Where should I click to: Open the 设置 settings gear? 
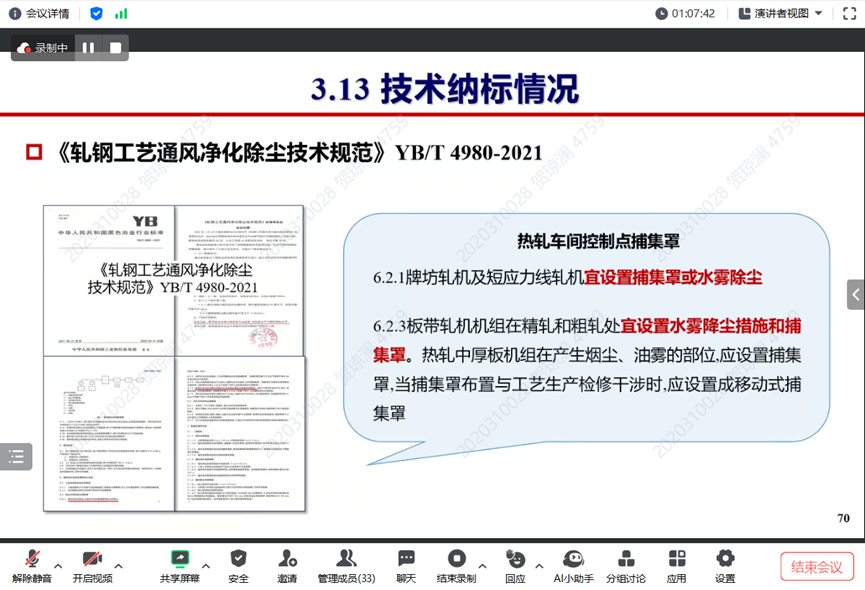[725, 559]
